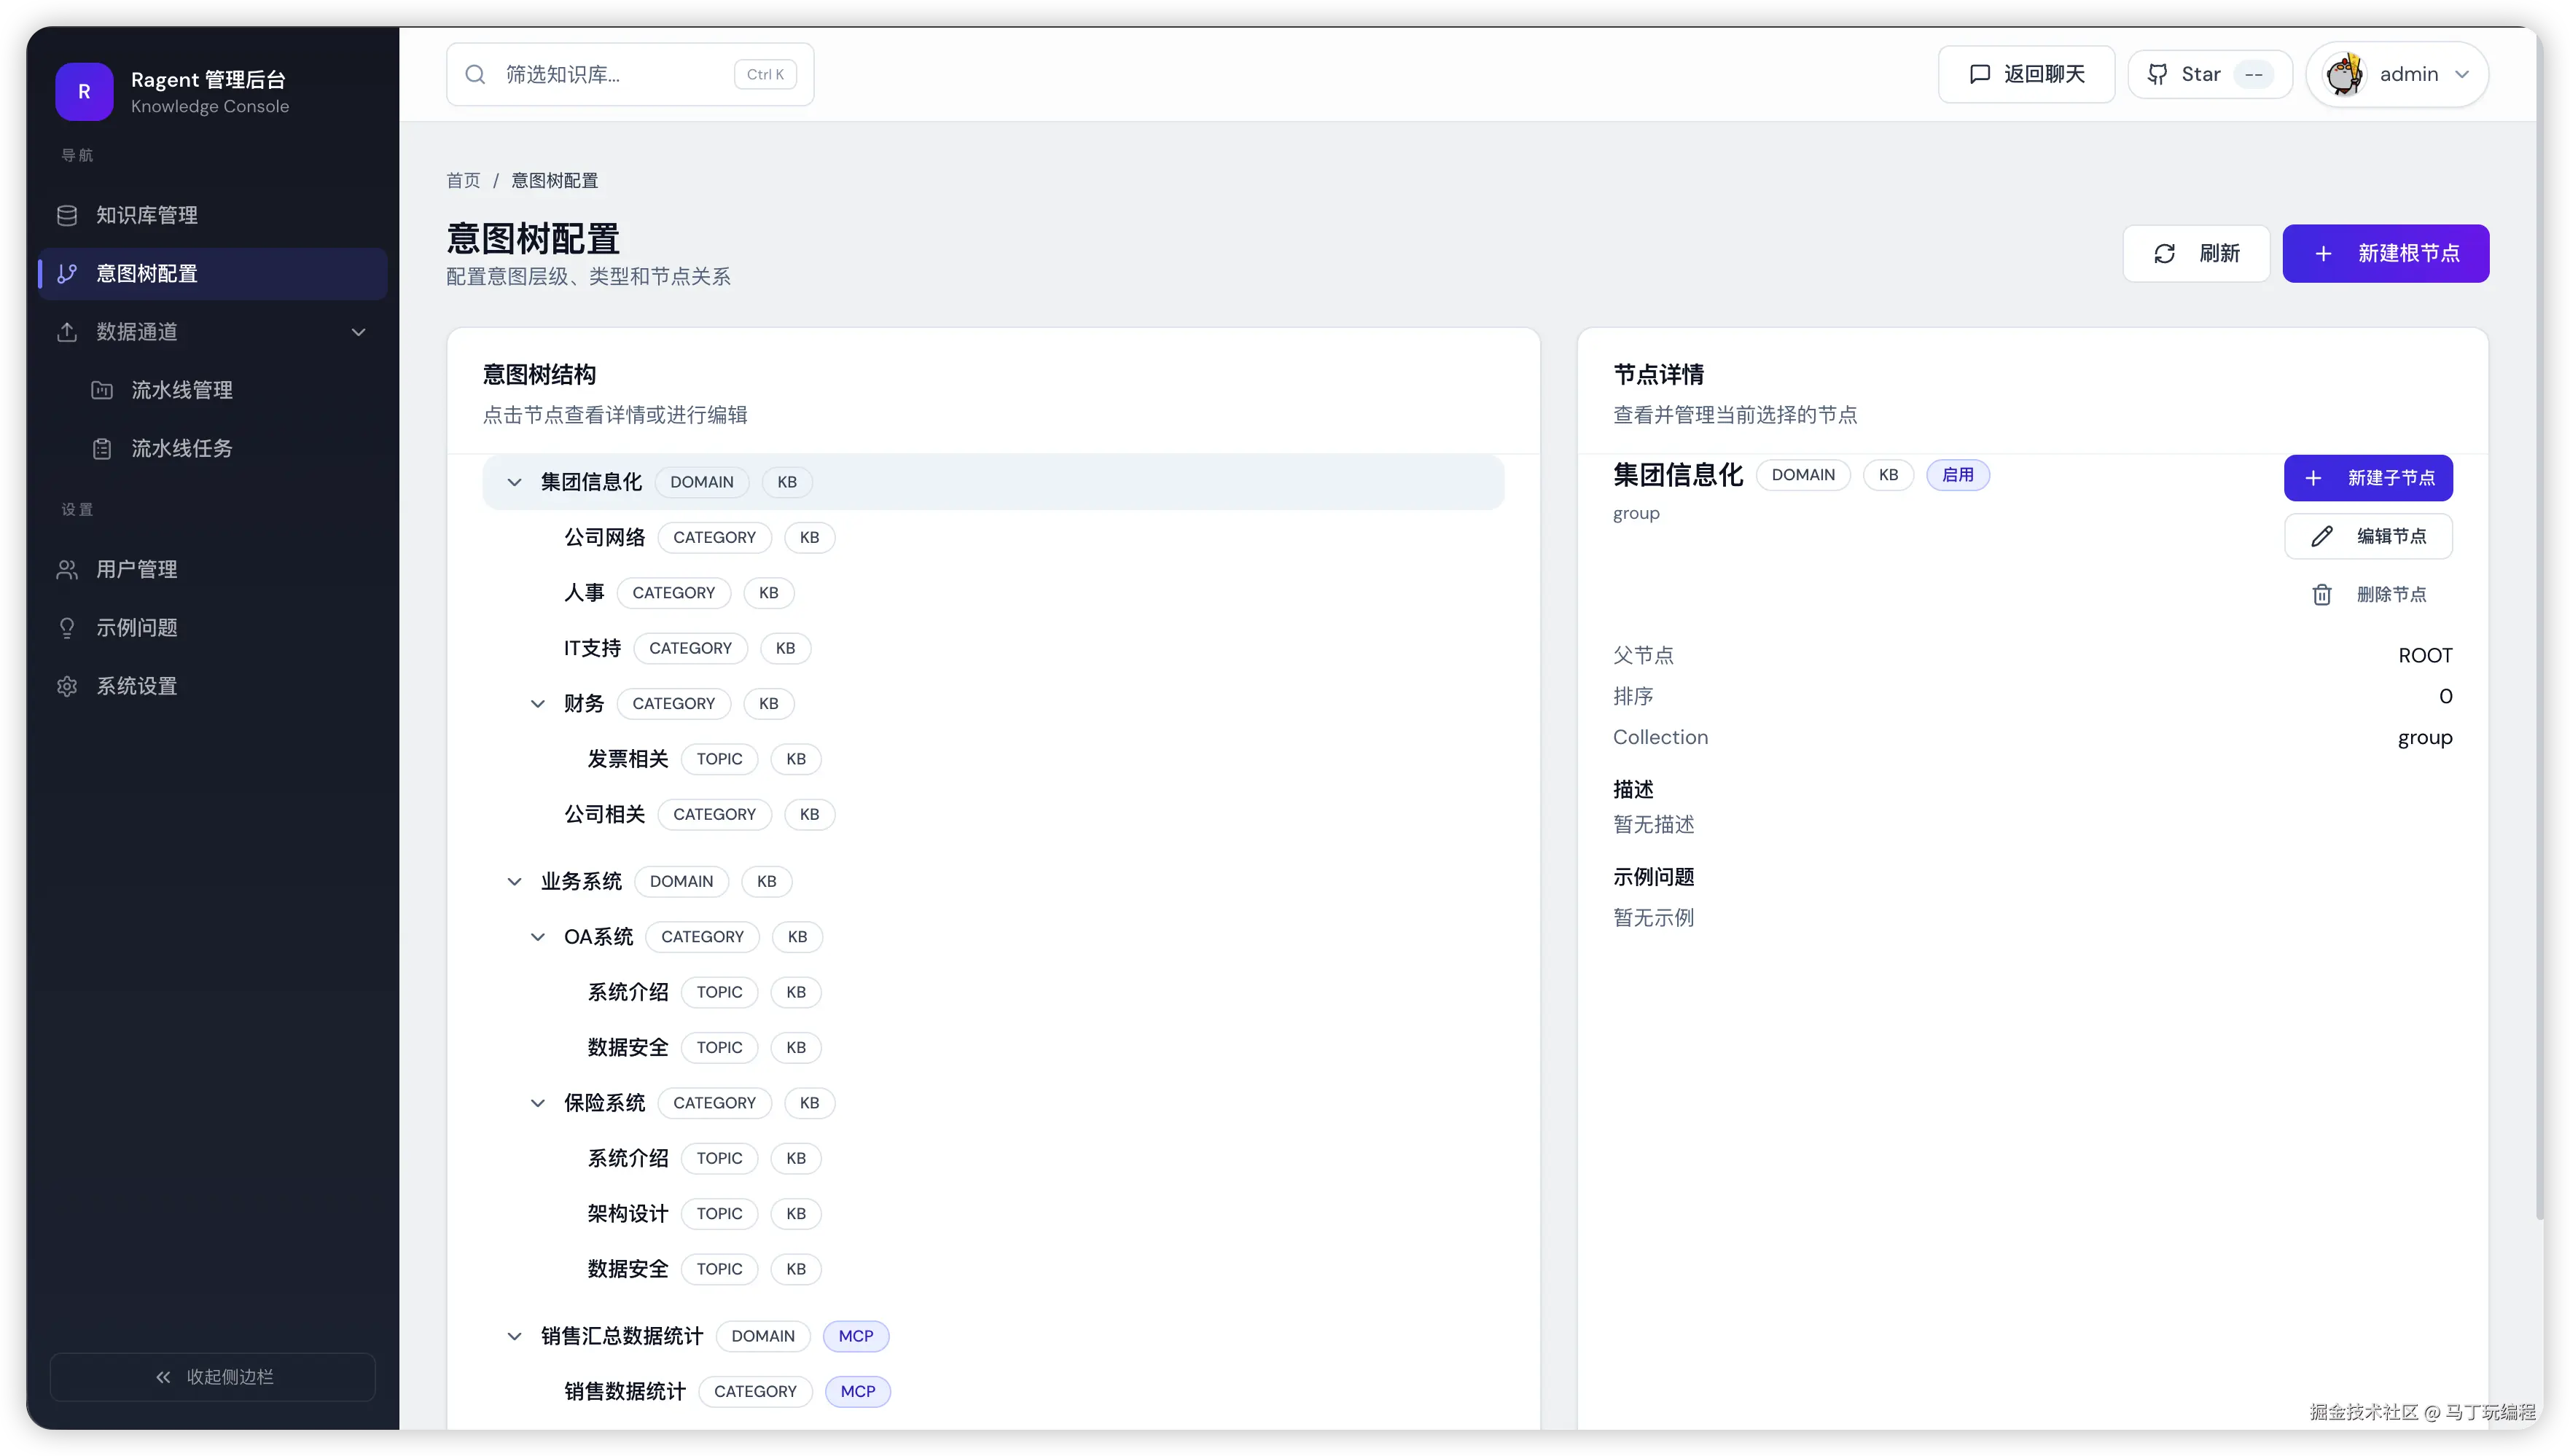Click the 新建根节点 button

click(x=2385, y=254)
